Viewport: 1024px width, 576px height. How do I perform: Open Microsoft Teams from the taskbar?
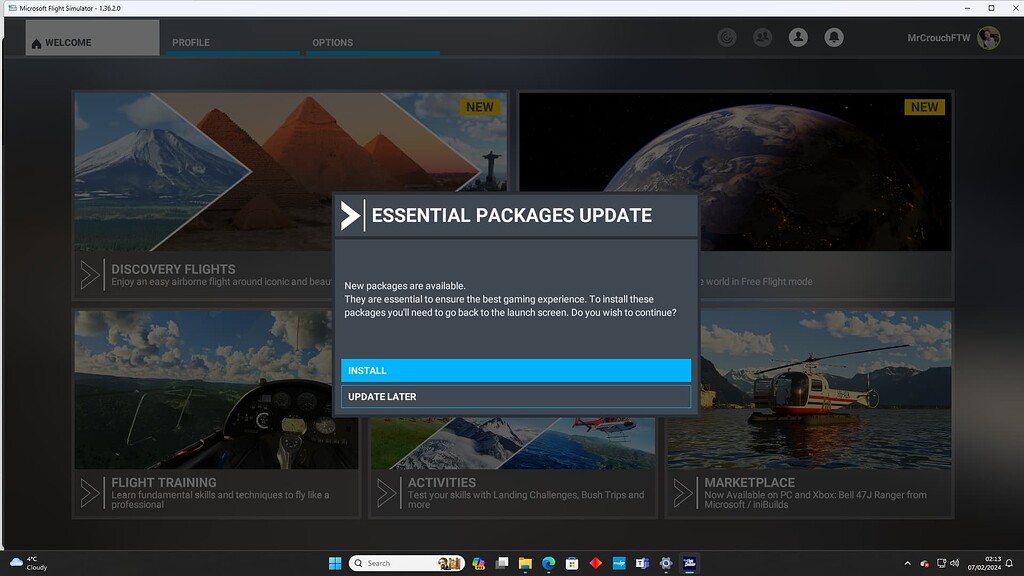pos(641,563)
